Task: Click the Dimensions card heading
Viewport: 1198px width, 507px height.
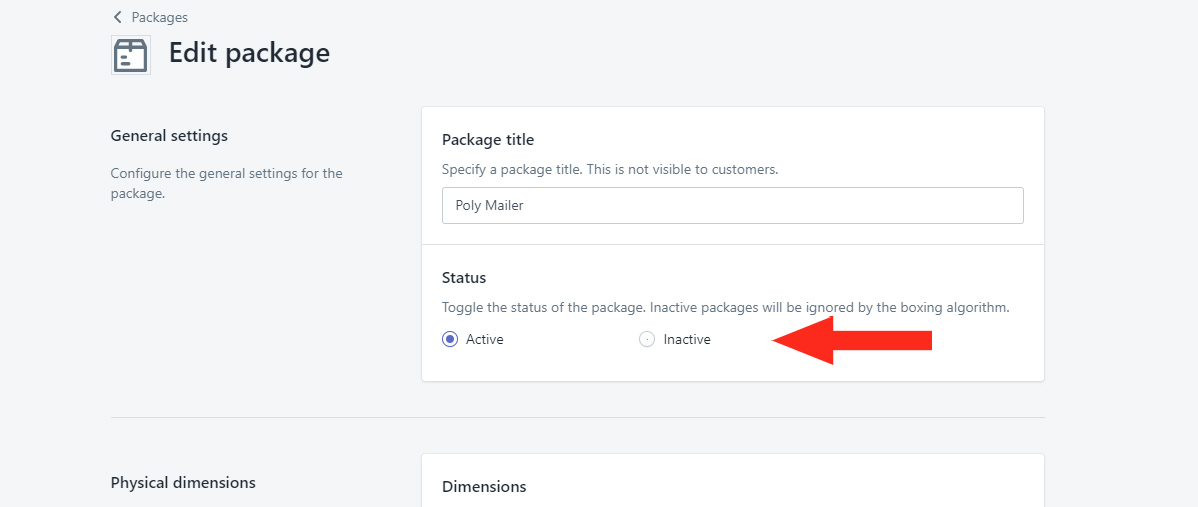Action: pyautogui.click(x=484, y=486)
